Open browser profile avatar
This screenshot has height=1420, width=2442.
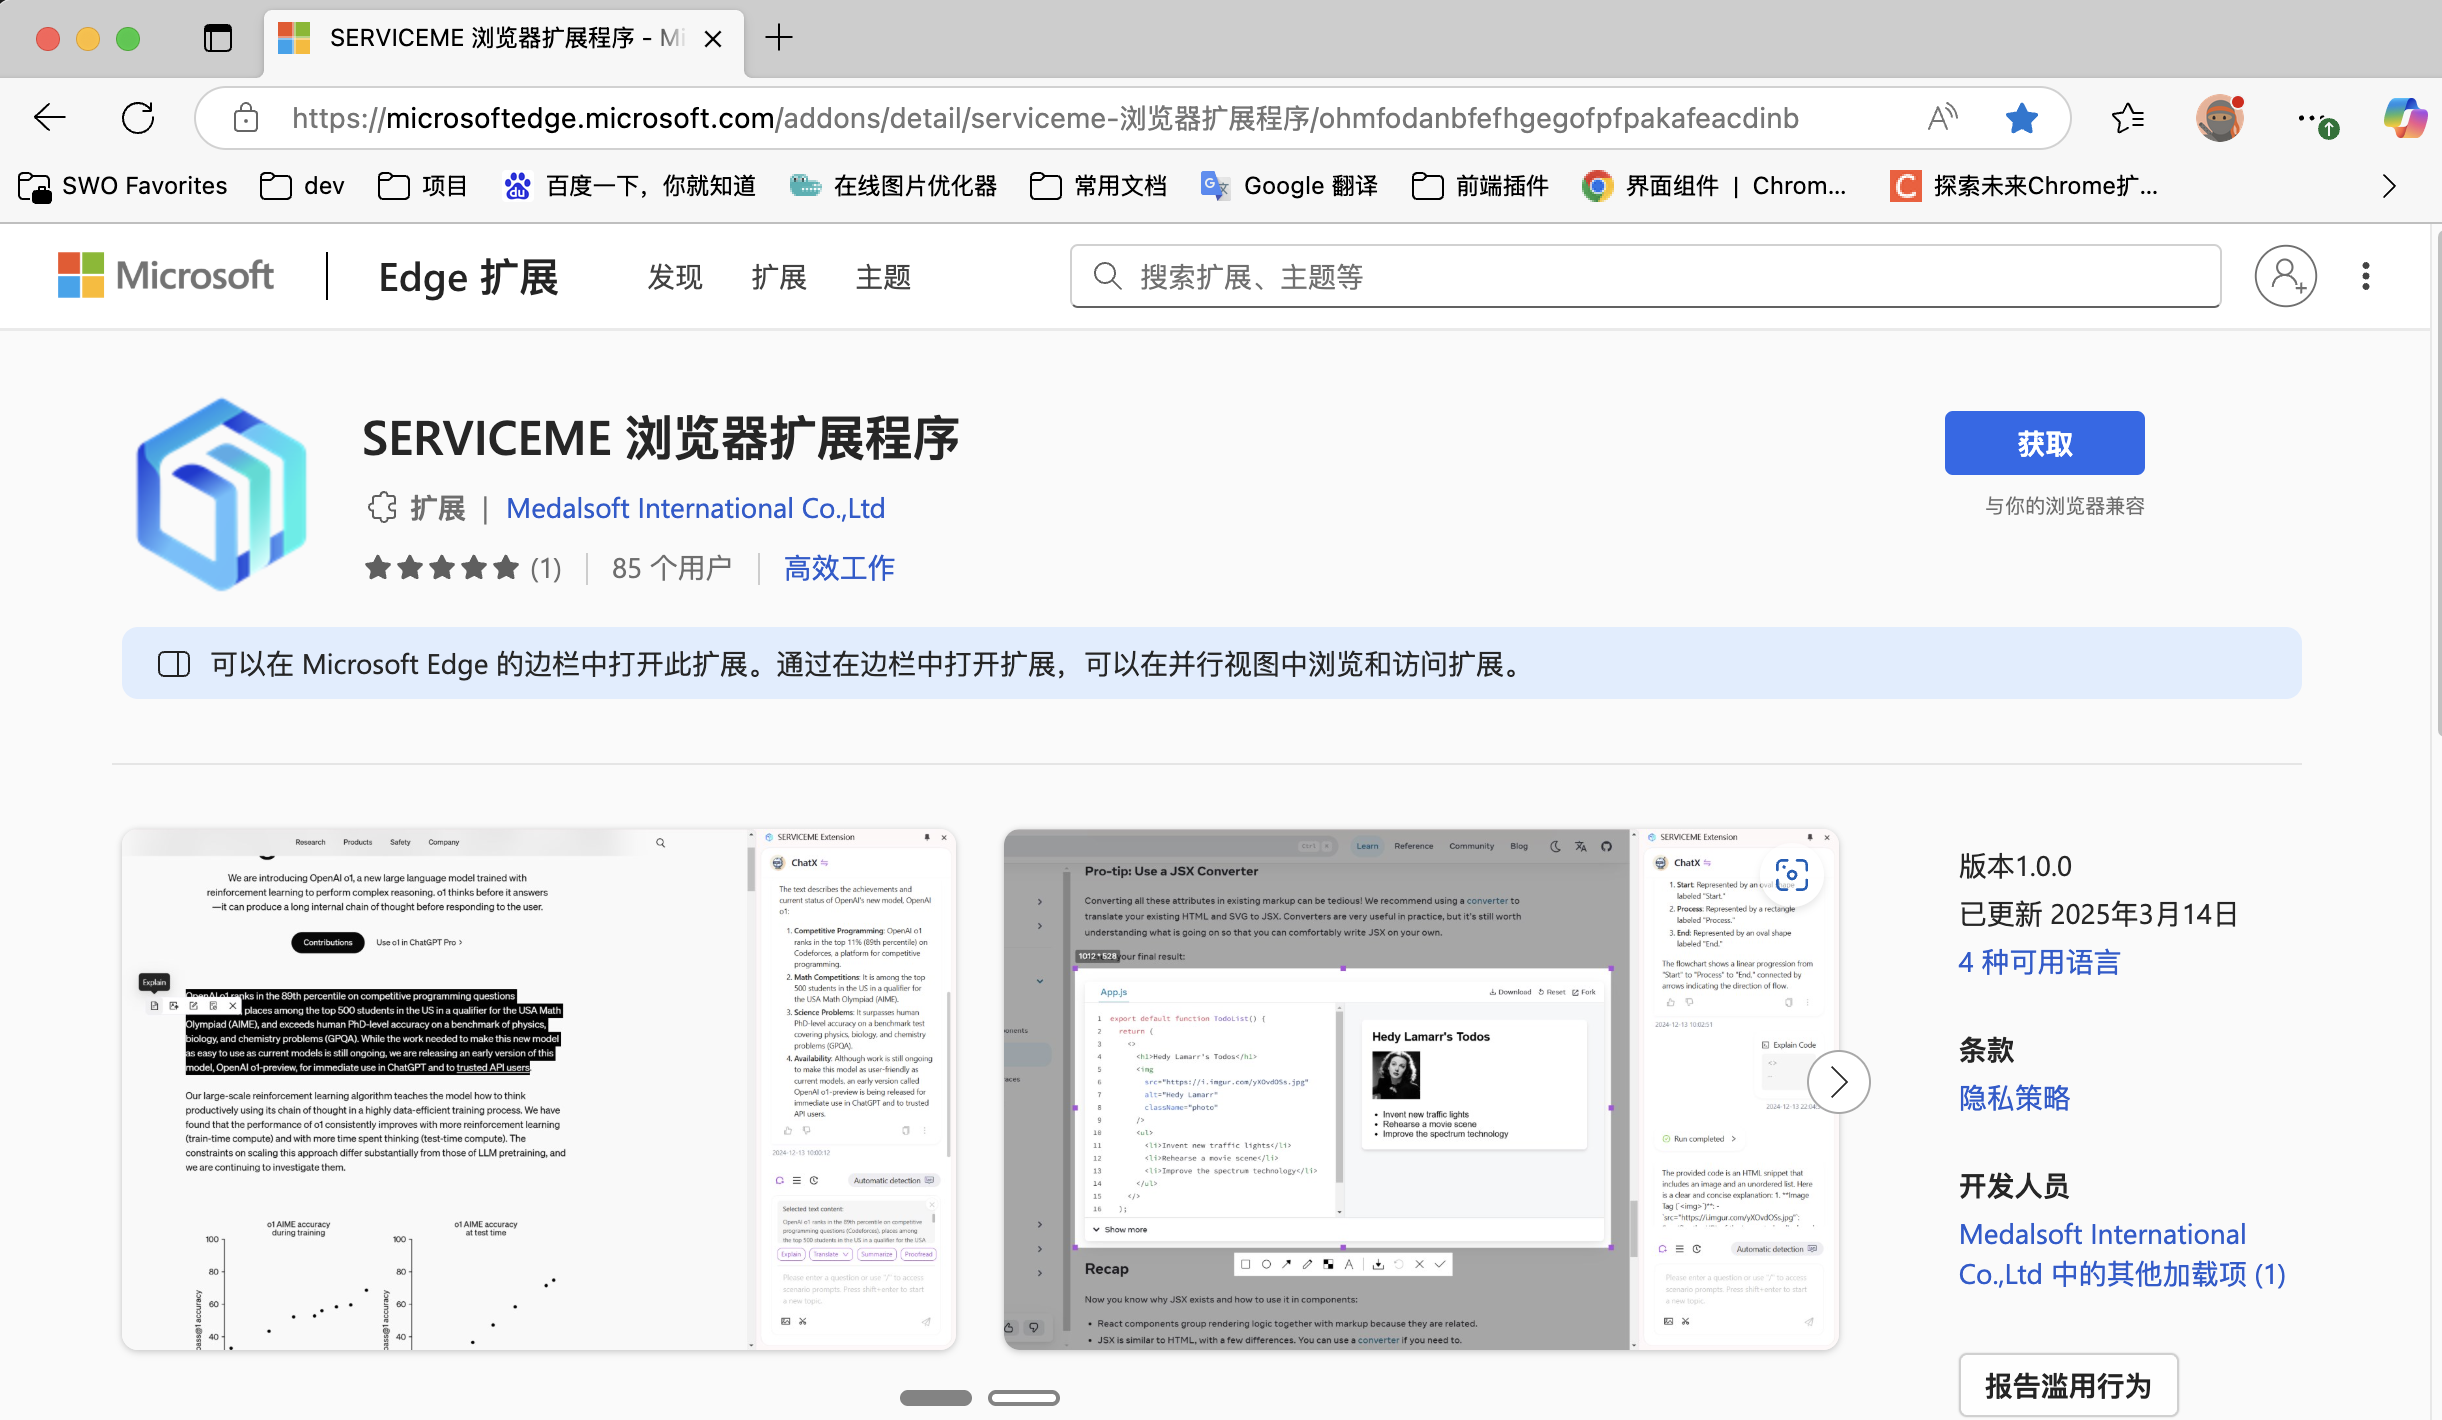[2220, 118]
